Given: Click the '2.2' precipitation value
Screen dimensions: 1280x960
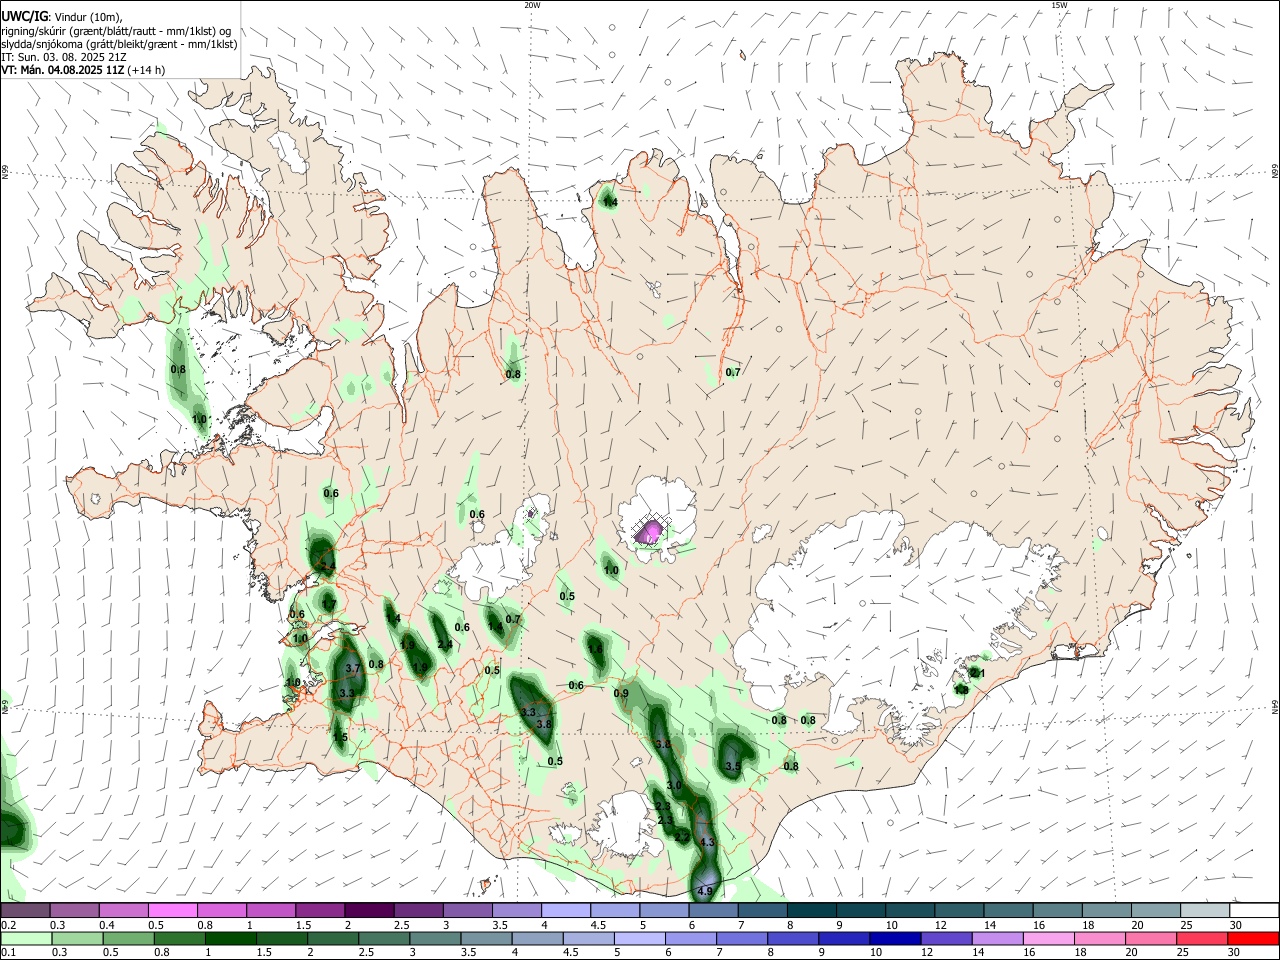Looking at the screenshot, I should (682, 837).
